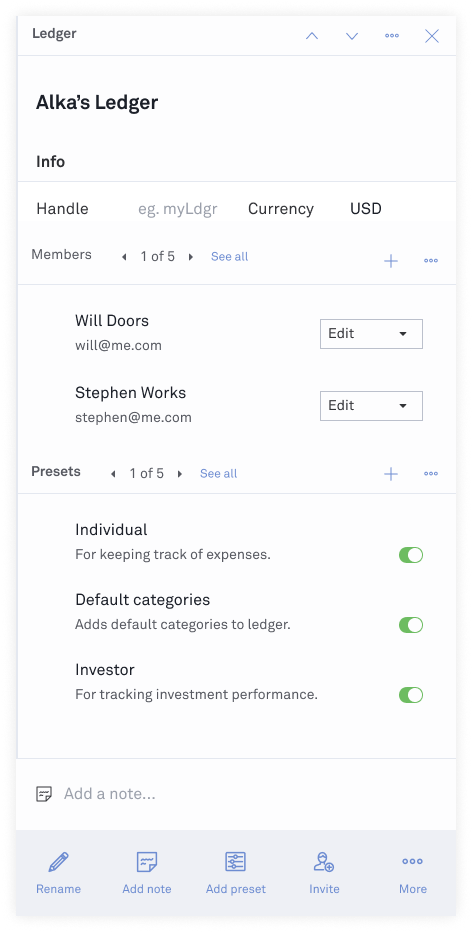Click the Add preset sliders icon
Image resolution: width=472 pixels, height=932 pixels.
(235, 862)
